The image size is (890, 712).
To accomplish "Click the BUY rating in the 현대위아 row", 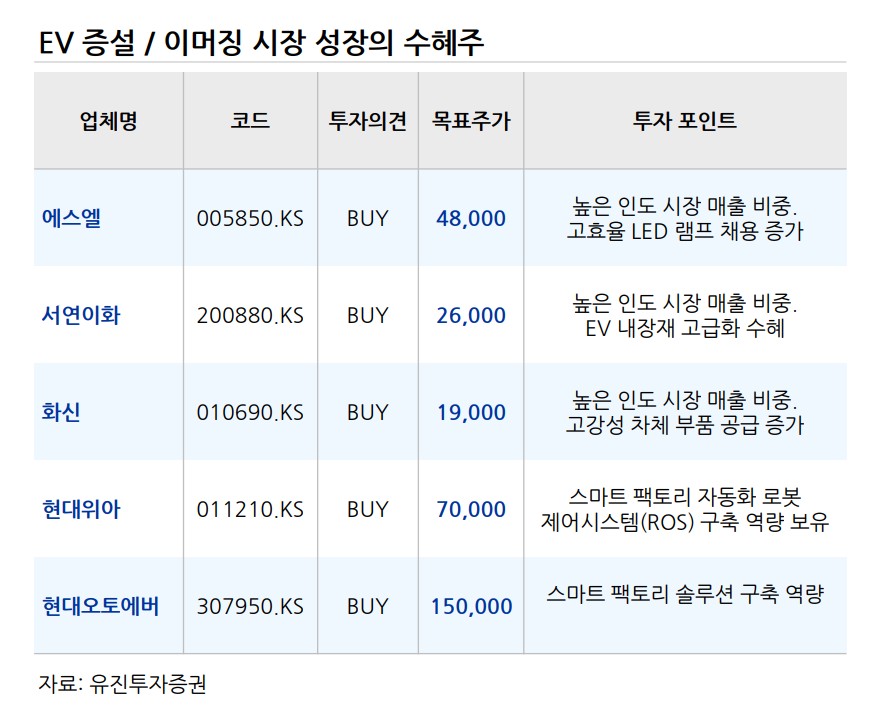I will pyautogui.click(x=368, y=510).
